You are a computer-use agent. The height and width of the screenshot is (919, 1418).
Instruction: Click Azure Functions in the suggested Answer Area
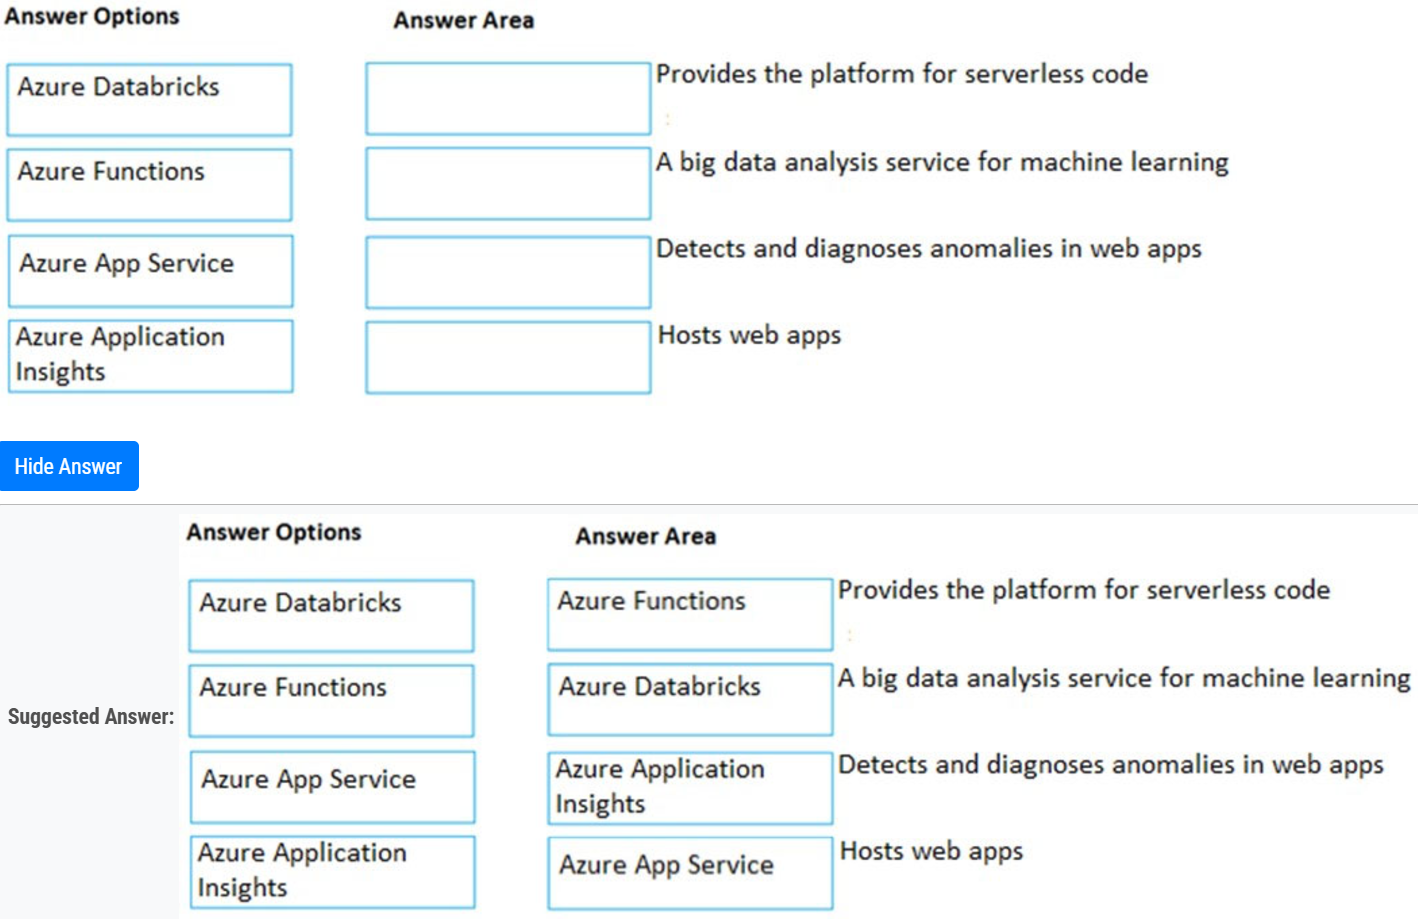click(x=690, y=614)
